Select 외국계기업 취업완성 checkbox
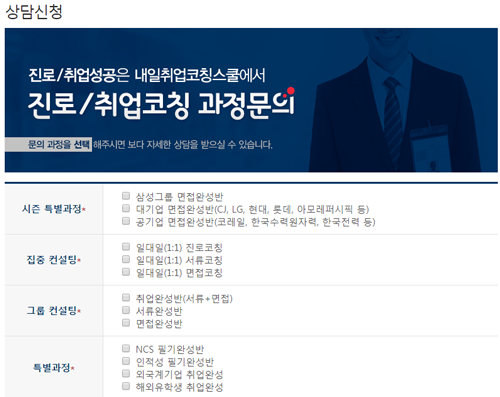500x397 pixels. (126, 373)
